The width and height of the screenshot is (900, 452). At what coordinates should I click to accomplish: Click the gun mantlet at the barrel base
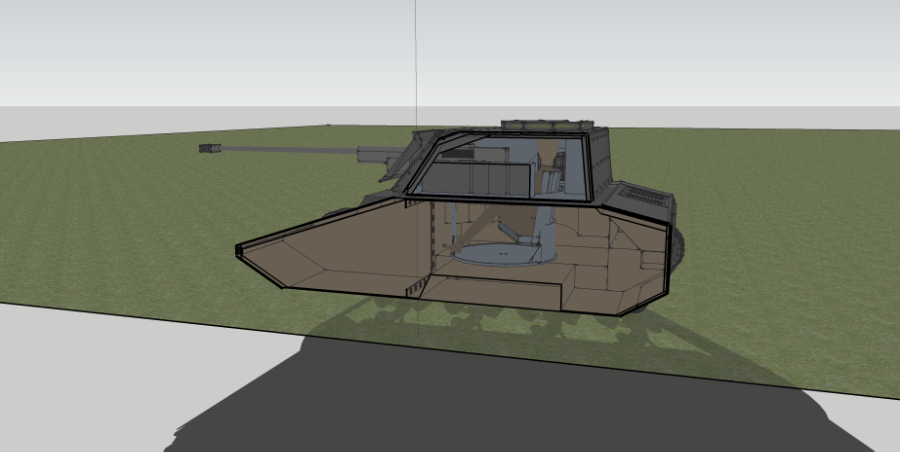(373, 156)
